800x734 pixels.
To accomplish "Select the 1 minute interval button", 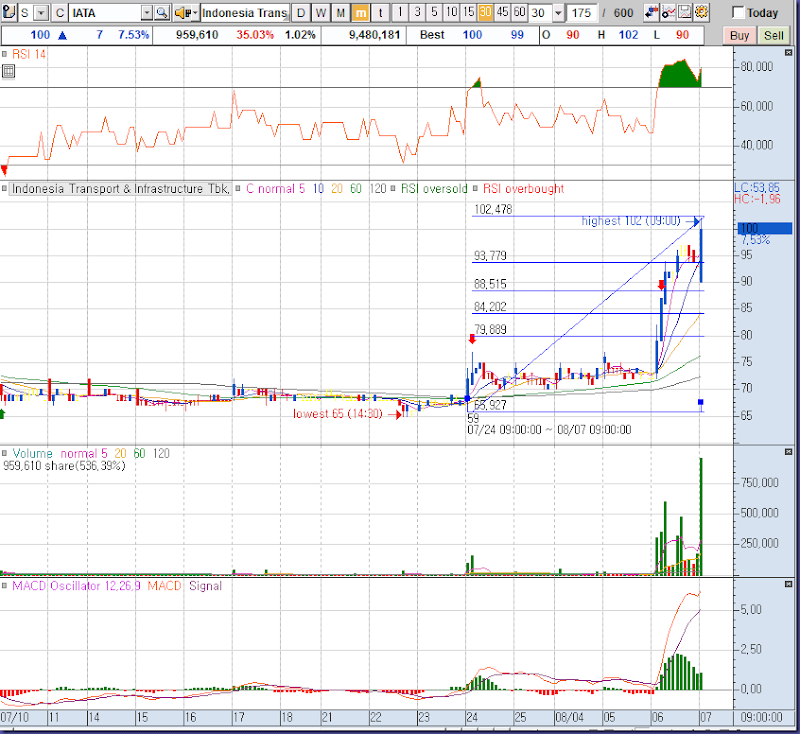I will pyautogui.click(x=401, y=12).
